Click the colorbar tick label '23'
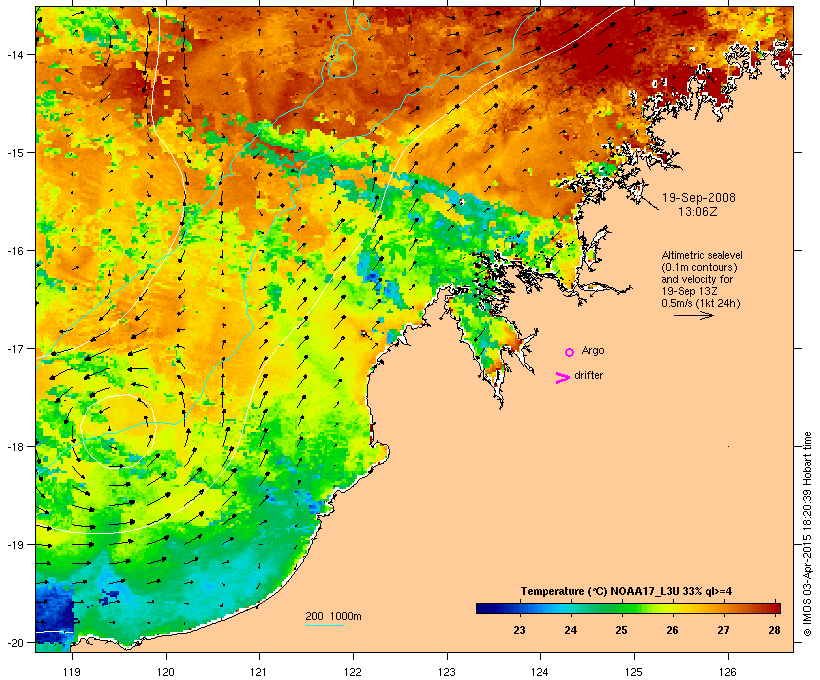Screen dimensions: 820x680 tap(519, 630)
